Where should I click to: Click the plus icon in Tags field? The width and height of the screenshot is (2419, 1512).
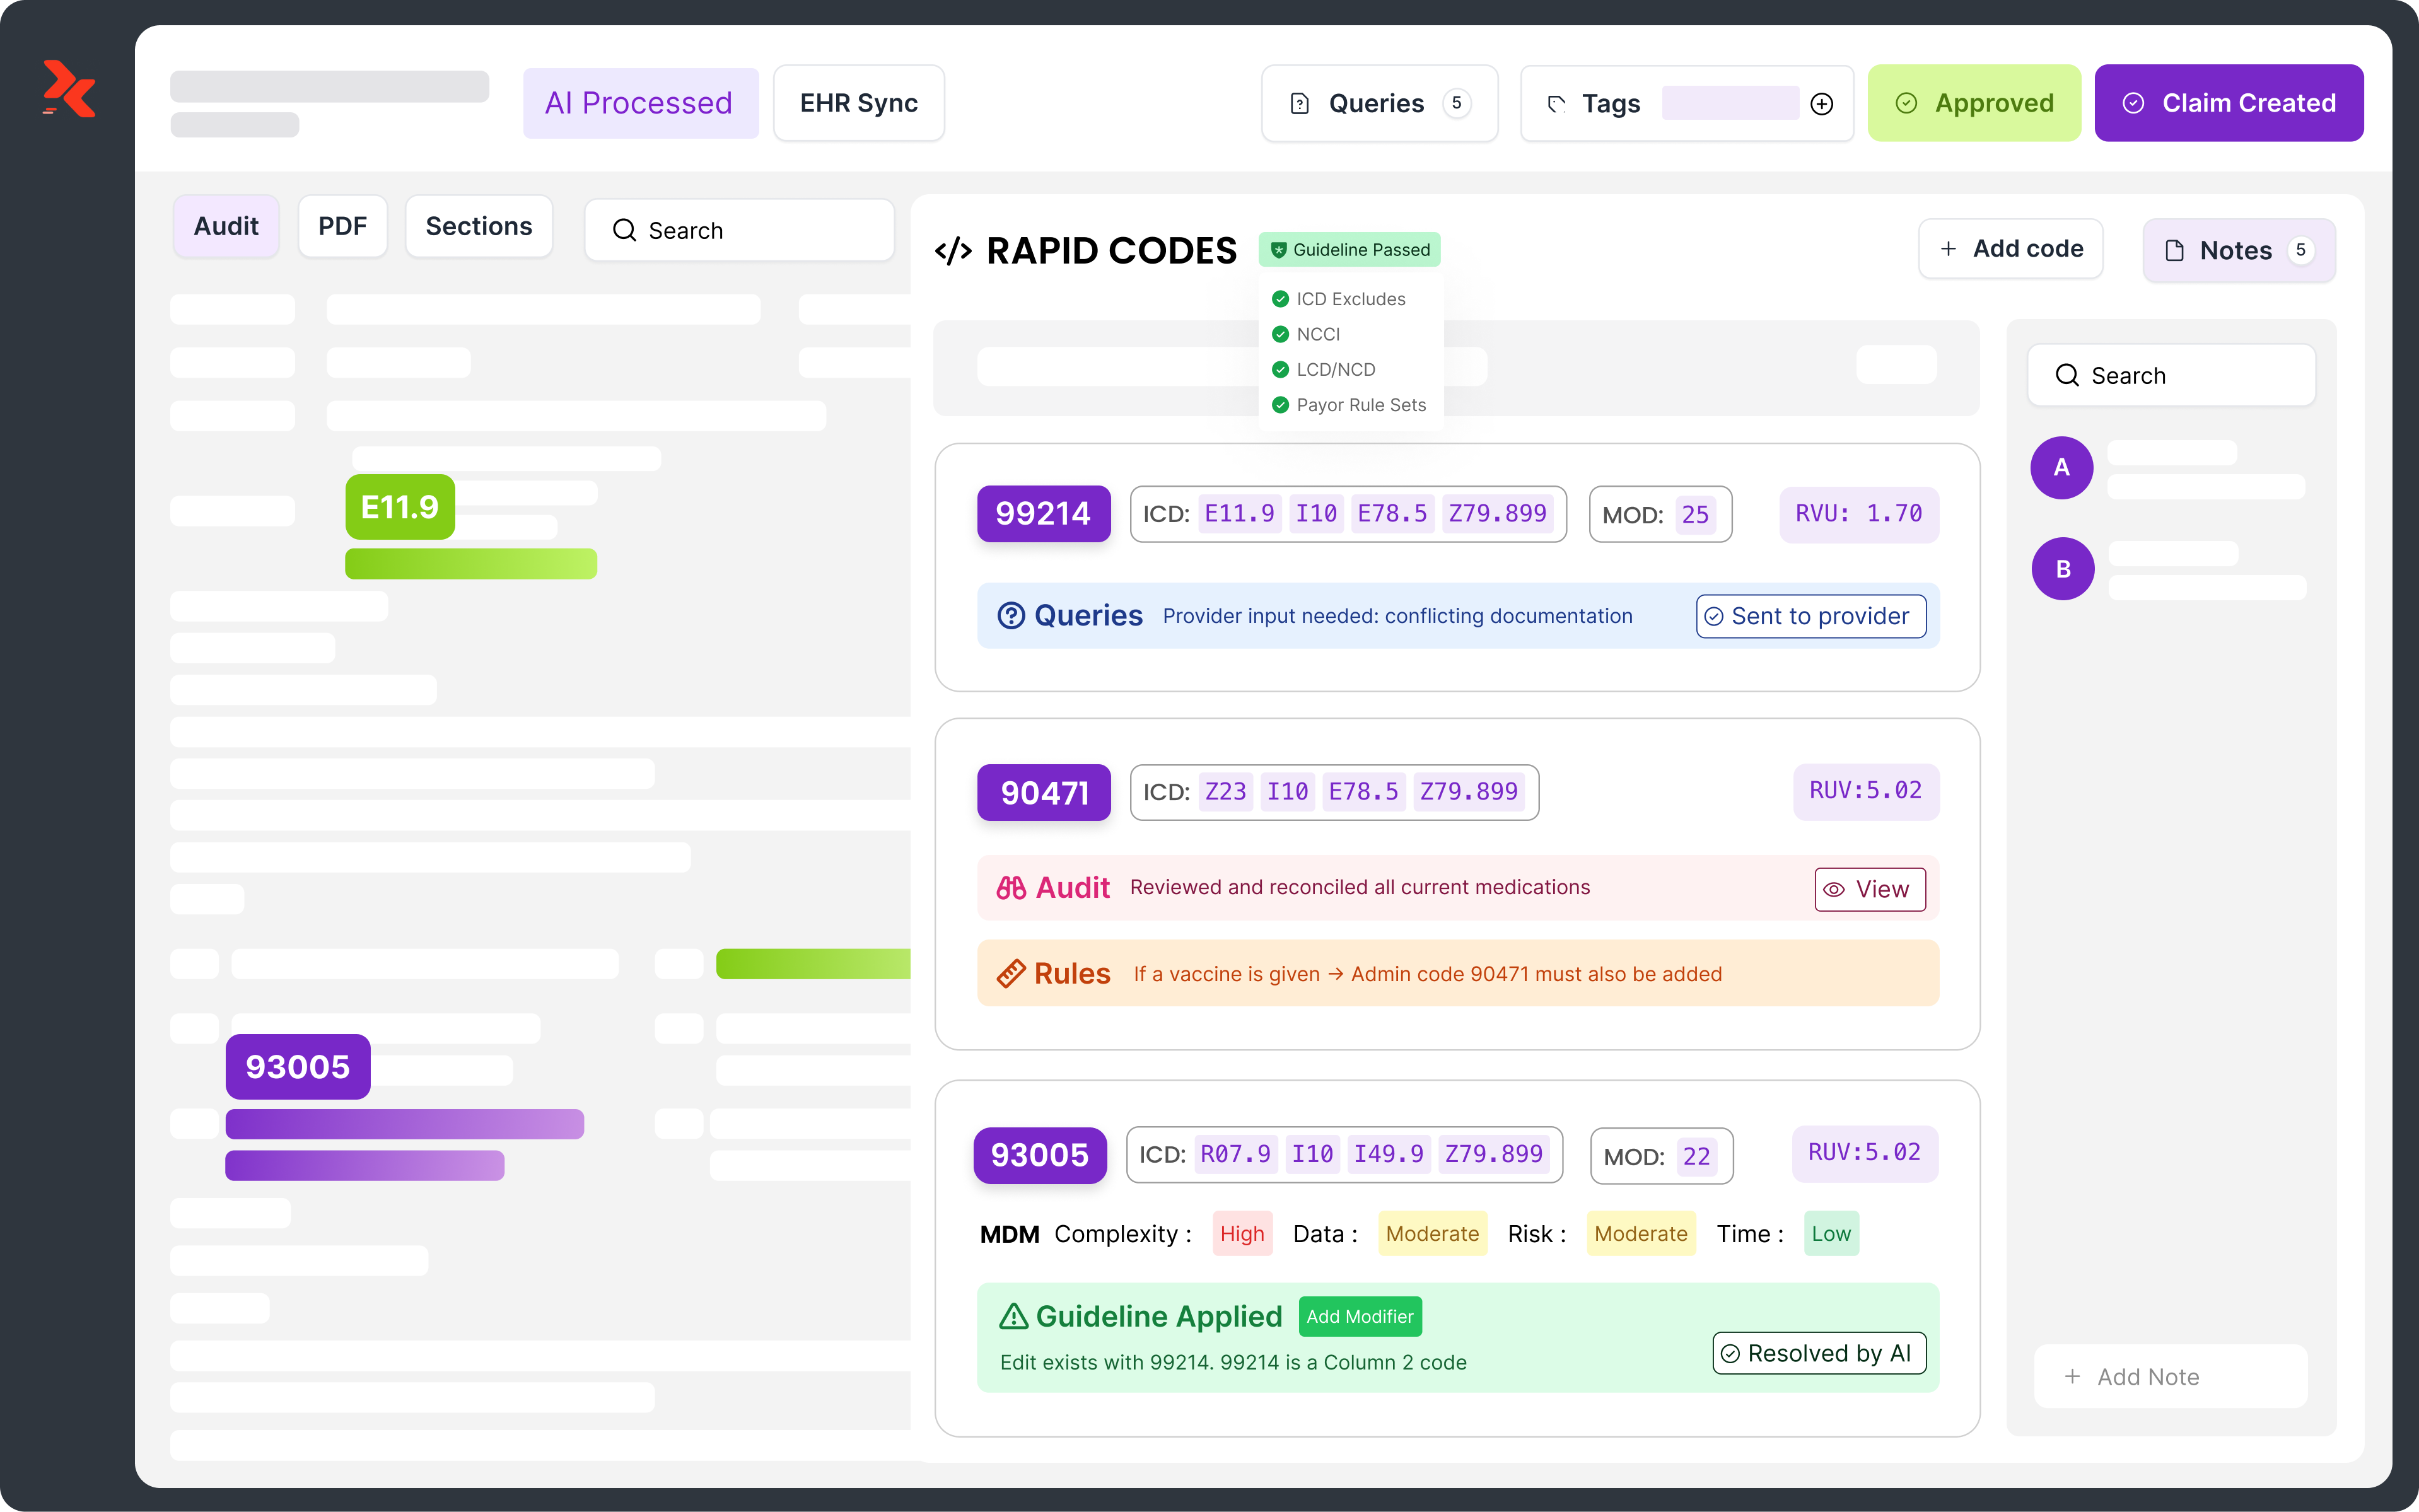[x=1822, y=104]
